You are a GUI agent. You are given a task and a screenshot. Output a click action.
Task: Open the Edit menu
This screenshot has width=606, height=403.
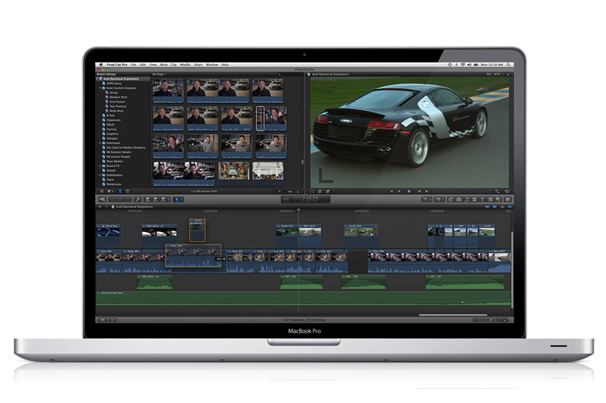pyautogui.click(x=143, y=65)
